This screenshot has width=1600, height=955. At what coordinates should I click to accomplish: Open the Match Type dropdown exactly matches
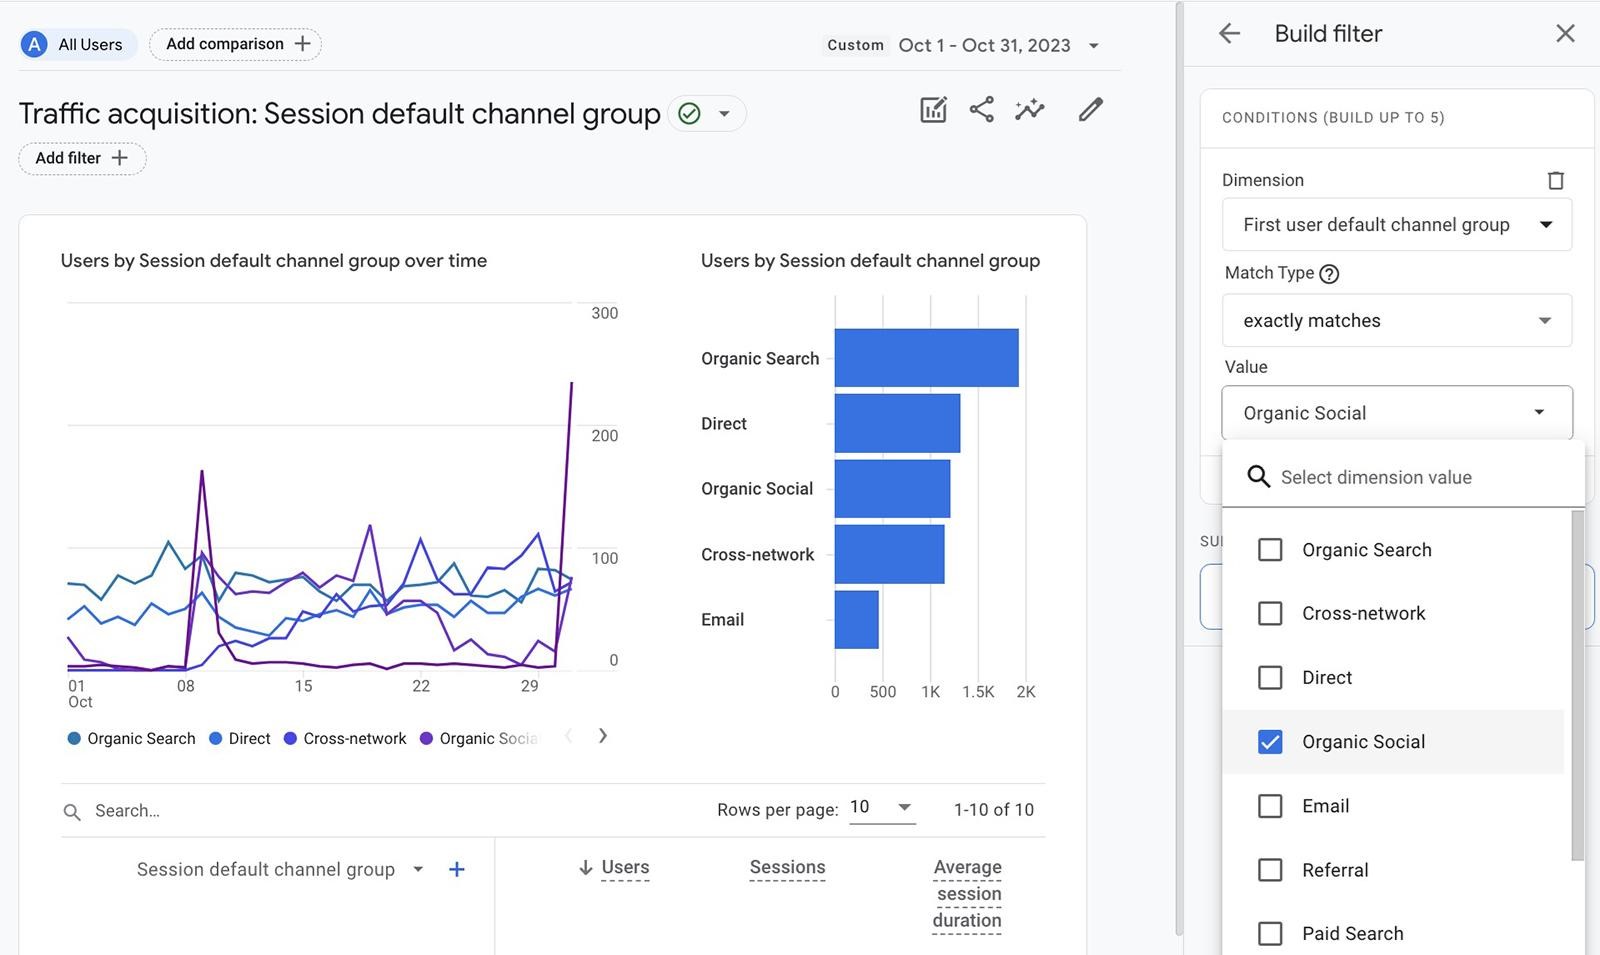point(1397,320)
